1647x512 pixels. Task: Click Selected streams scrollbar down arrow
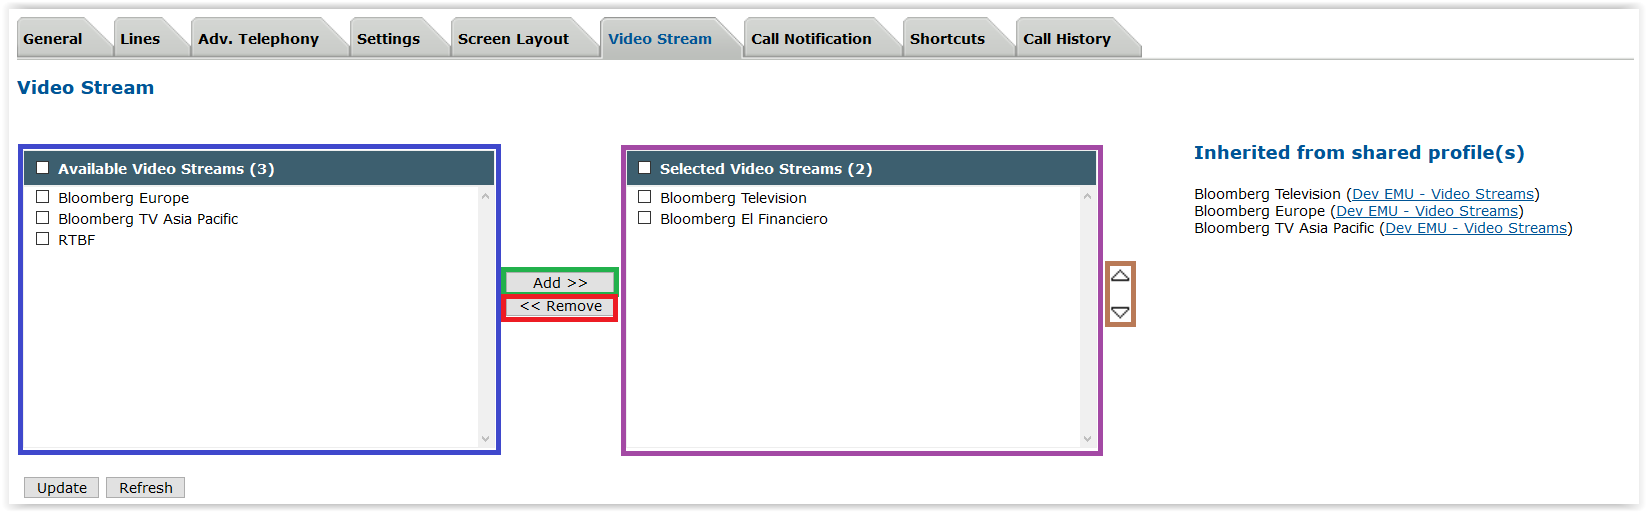click(x=1087, y=439)
